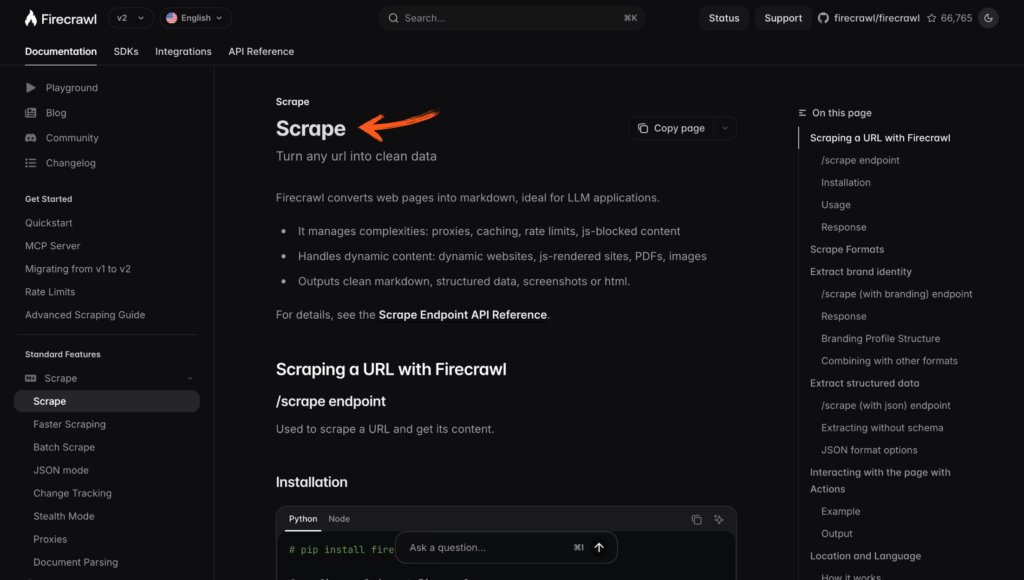Switch to the API Reference tab
The image size is (1024, 580).
click(261, 51)
